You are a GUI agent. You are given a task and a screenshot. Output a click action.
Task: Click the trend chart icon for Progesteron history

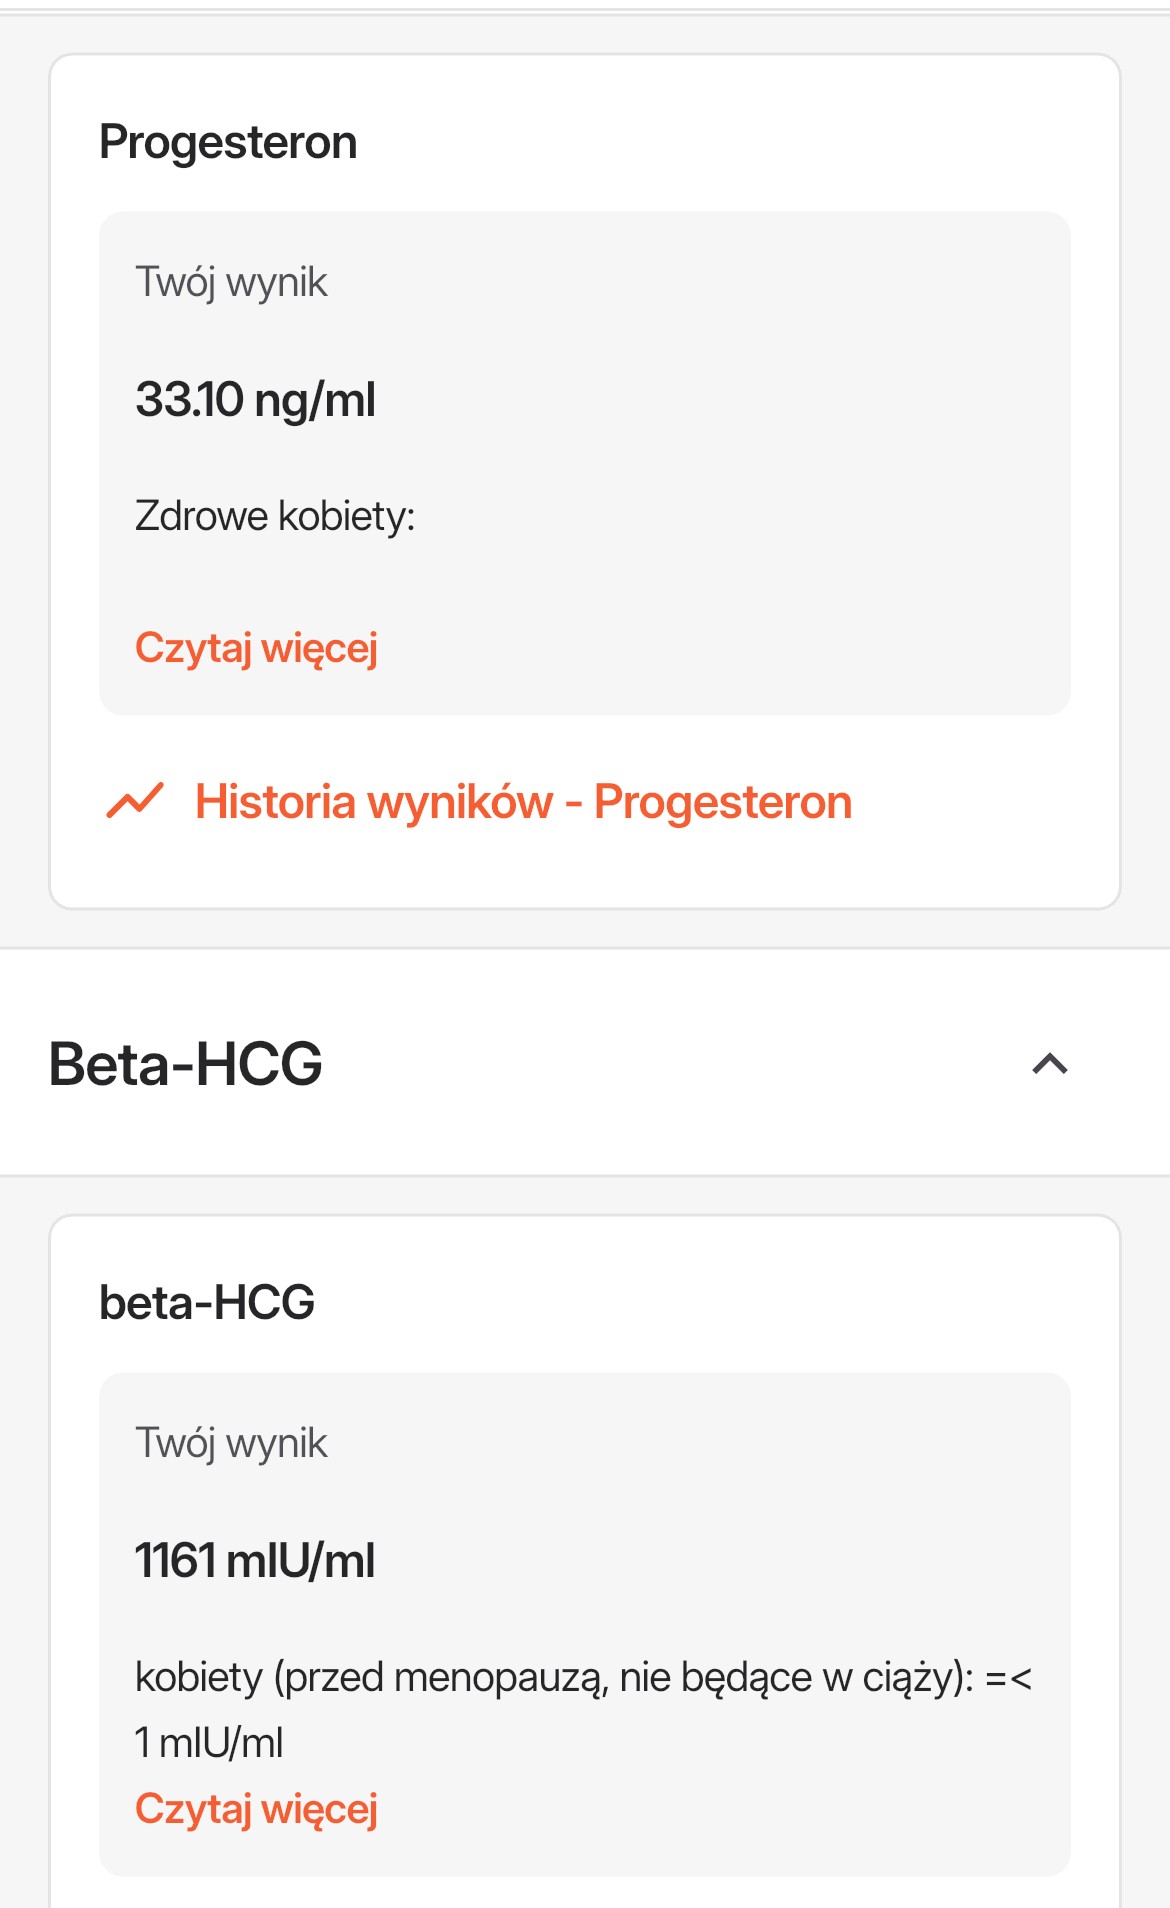tap(135, 801)
